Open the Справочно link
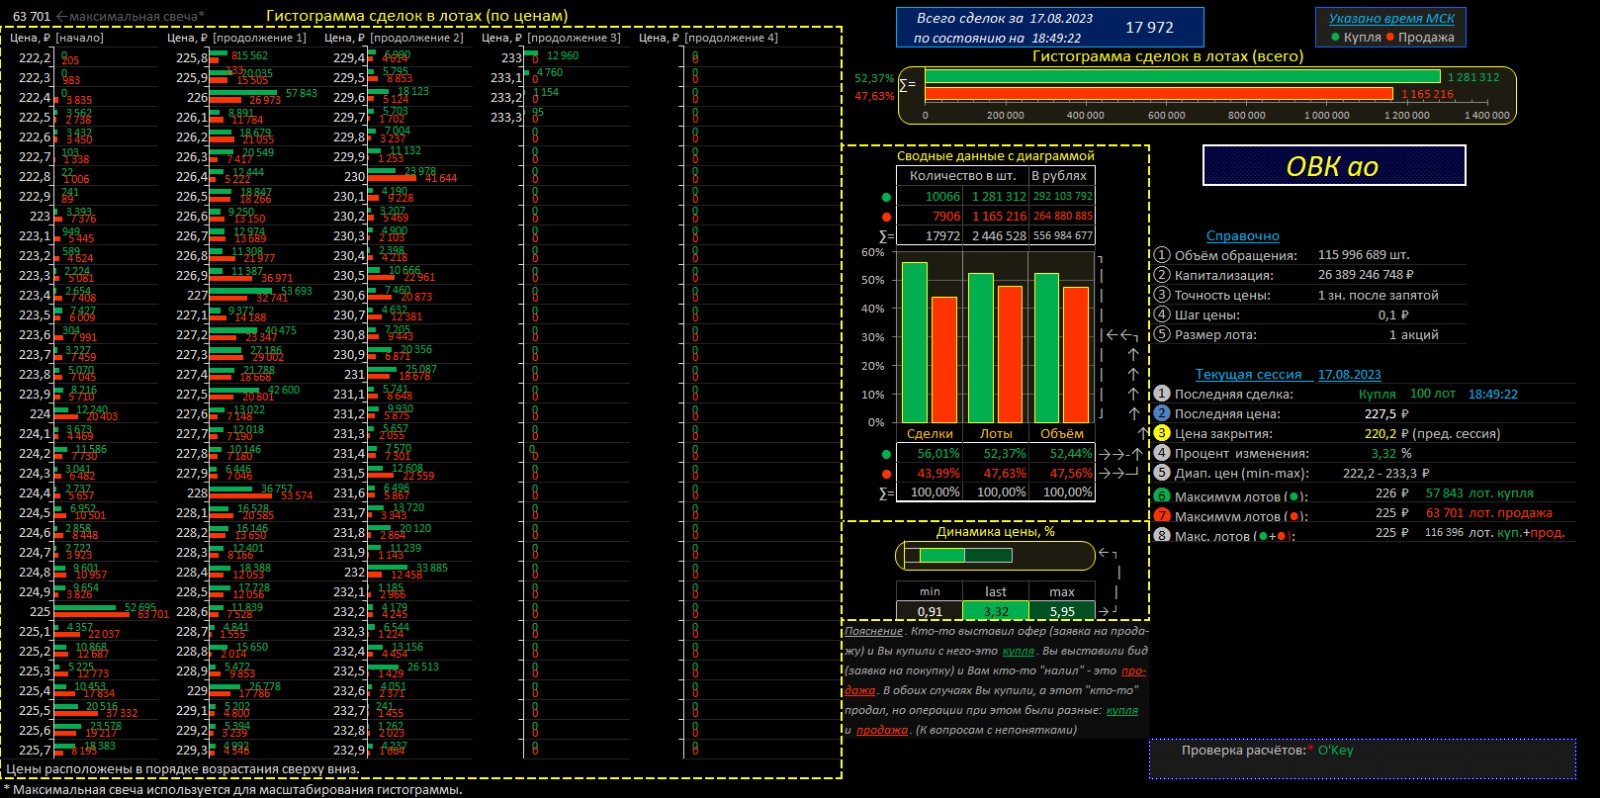Viewport: 1600px width, 798px height. click(1242, 236)
